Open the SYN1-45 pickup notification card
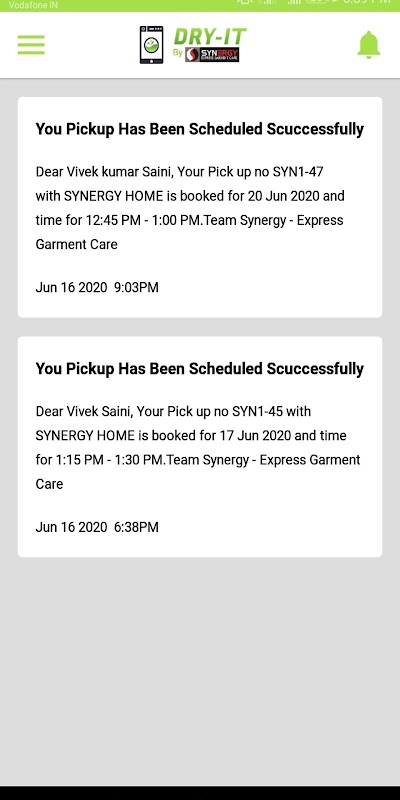The width and height of the screenshot is (400, 800). (200, 446)
